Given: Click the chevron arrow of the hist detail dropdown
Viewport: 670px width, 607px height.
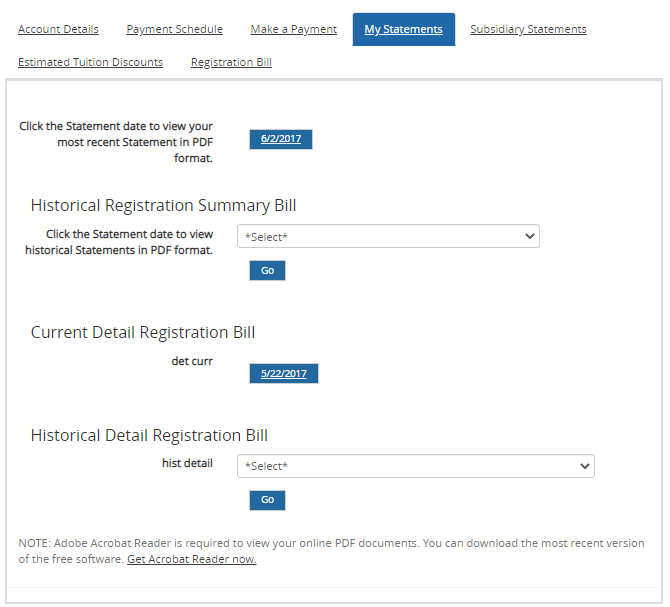Looking at the screenshot, I should click(584, 466).
